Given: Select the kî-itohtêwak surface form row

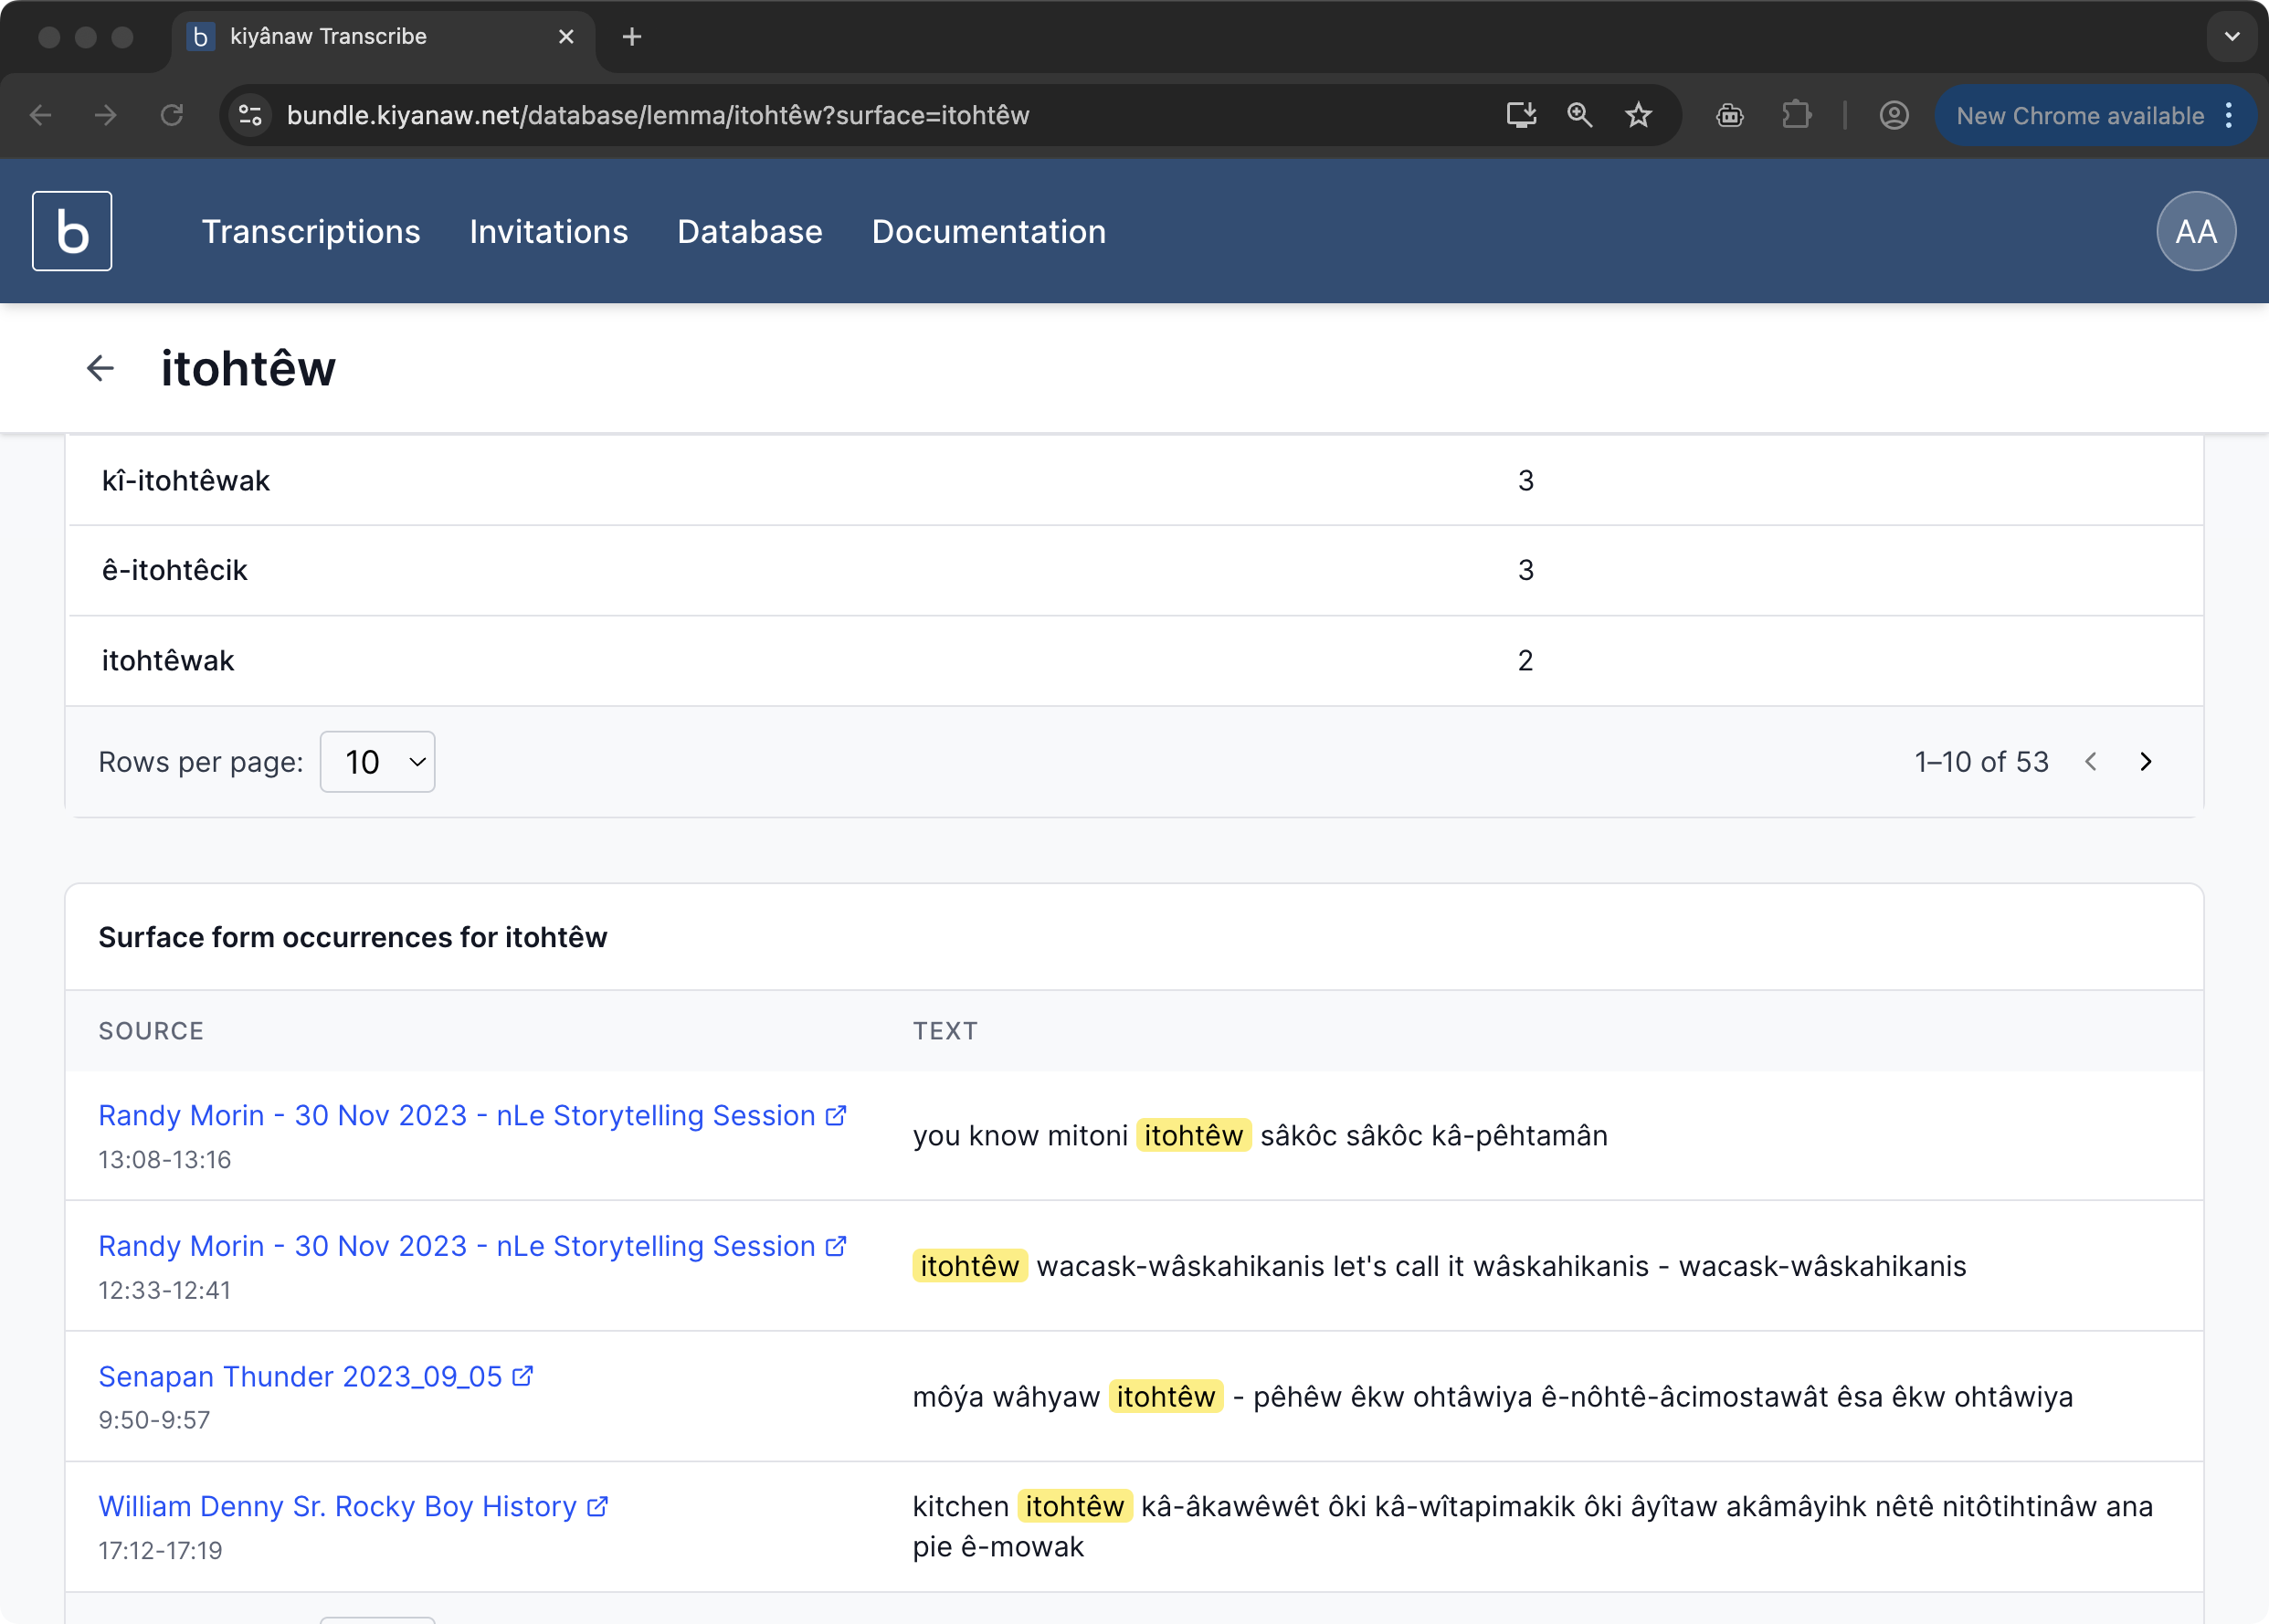Looking at the screenshot, I should [x=186, y=481].
